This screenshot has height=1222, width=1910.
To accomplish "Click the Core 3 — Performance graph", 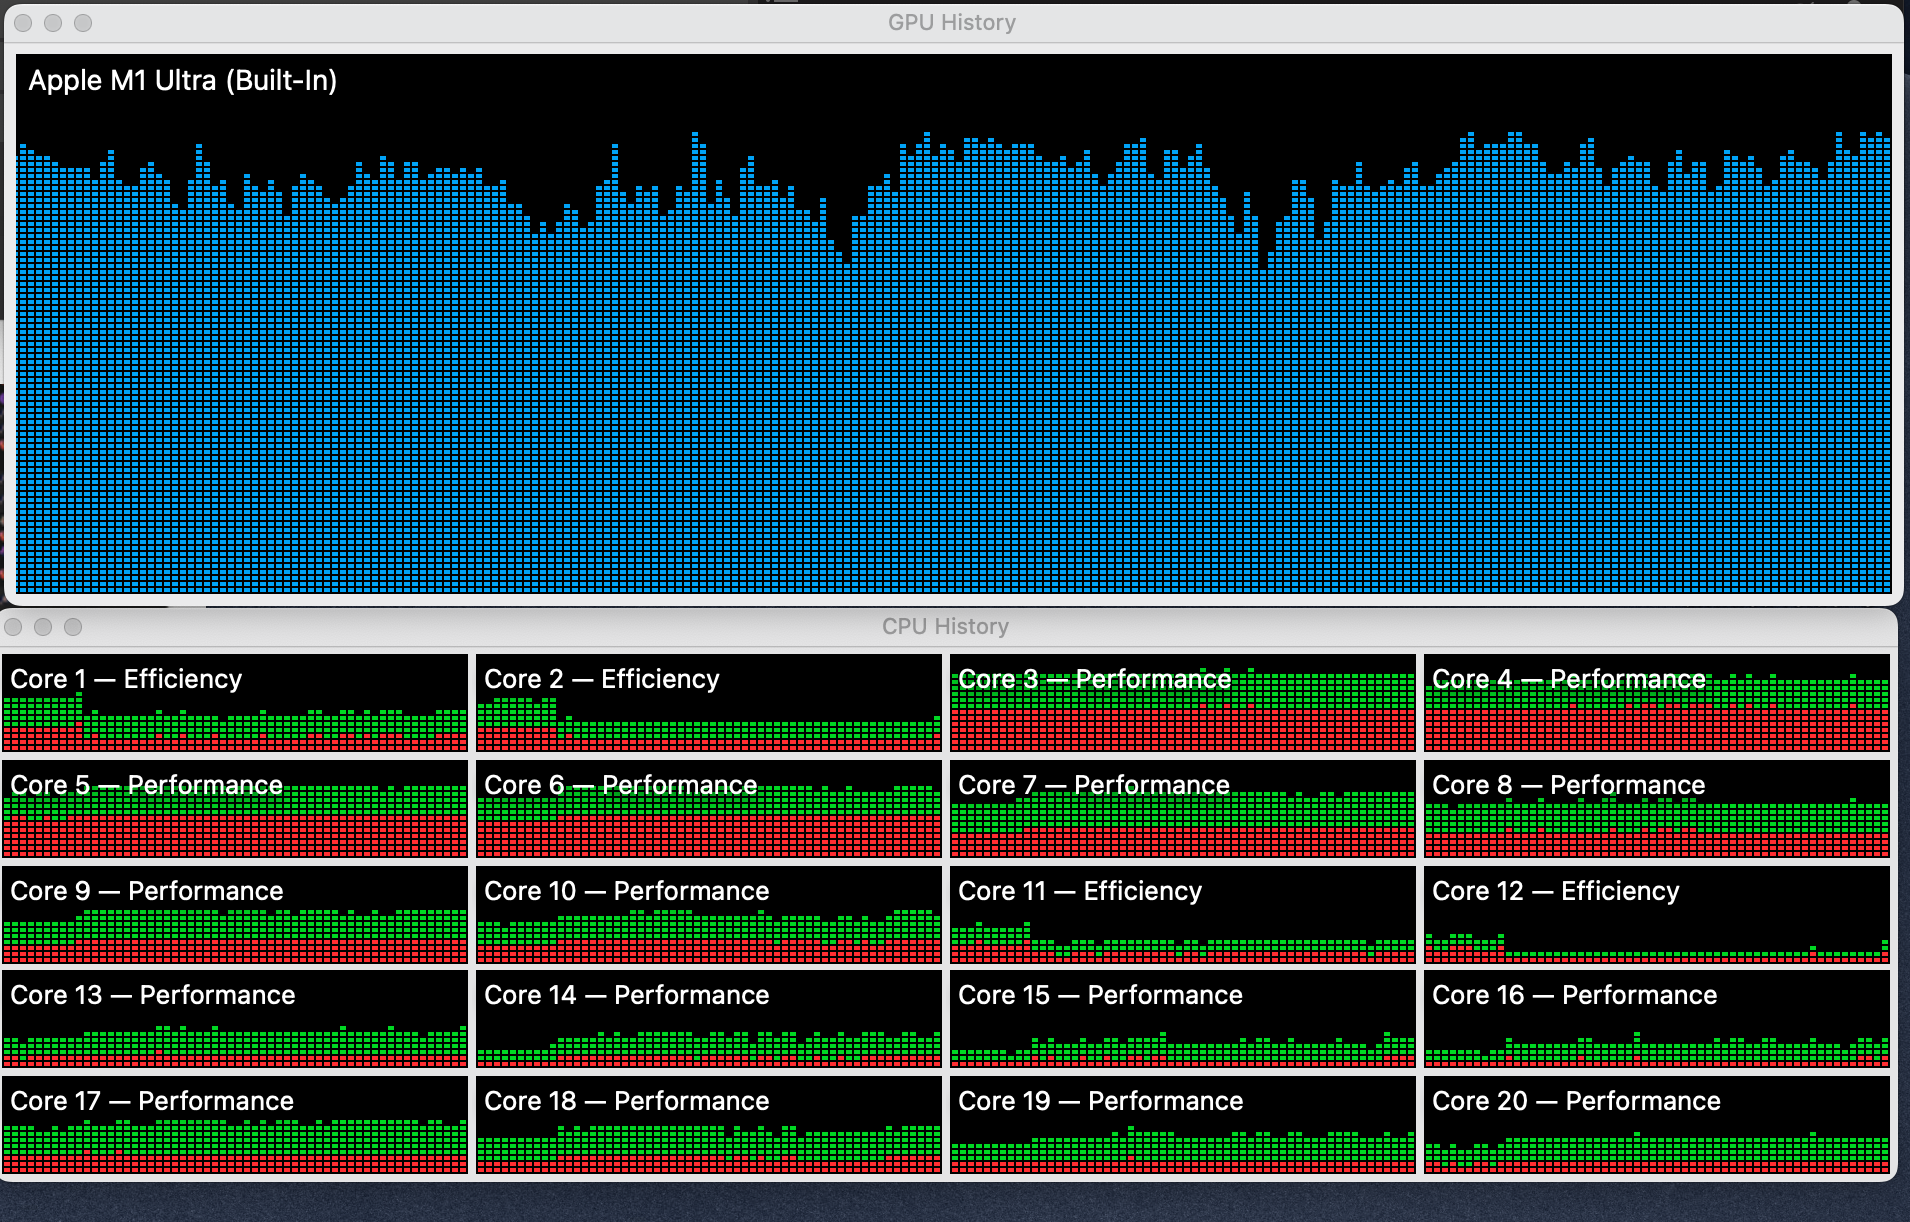I will [1183, 702].
